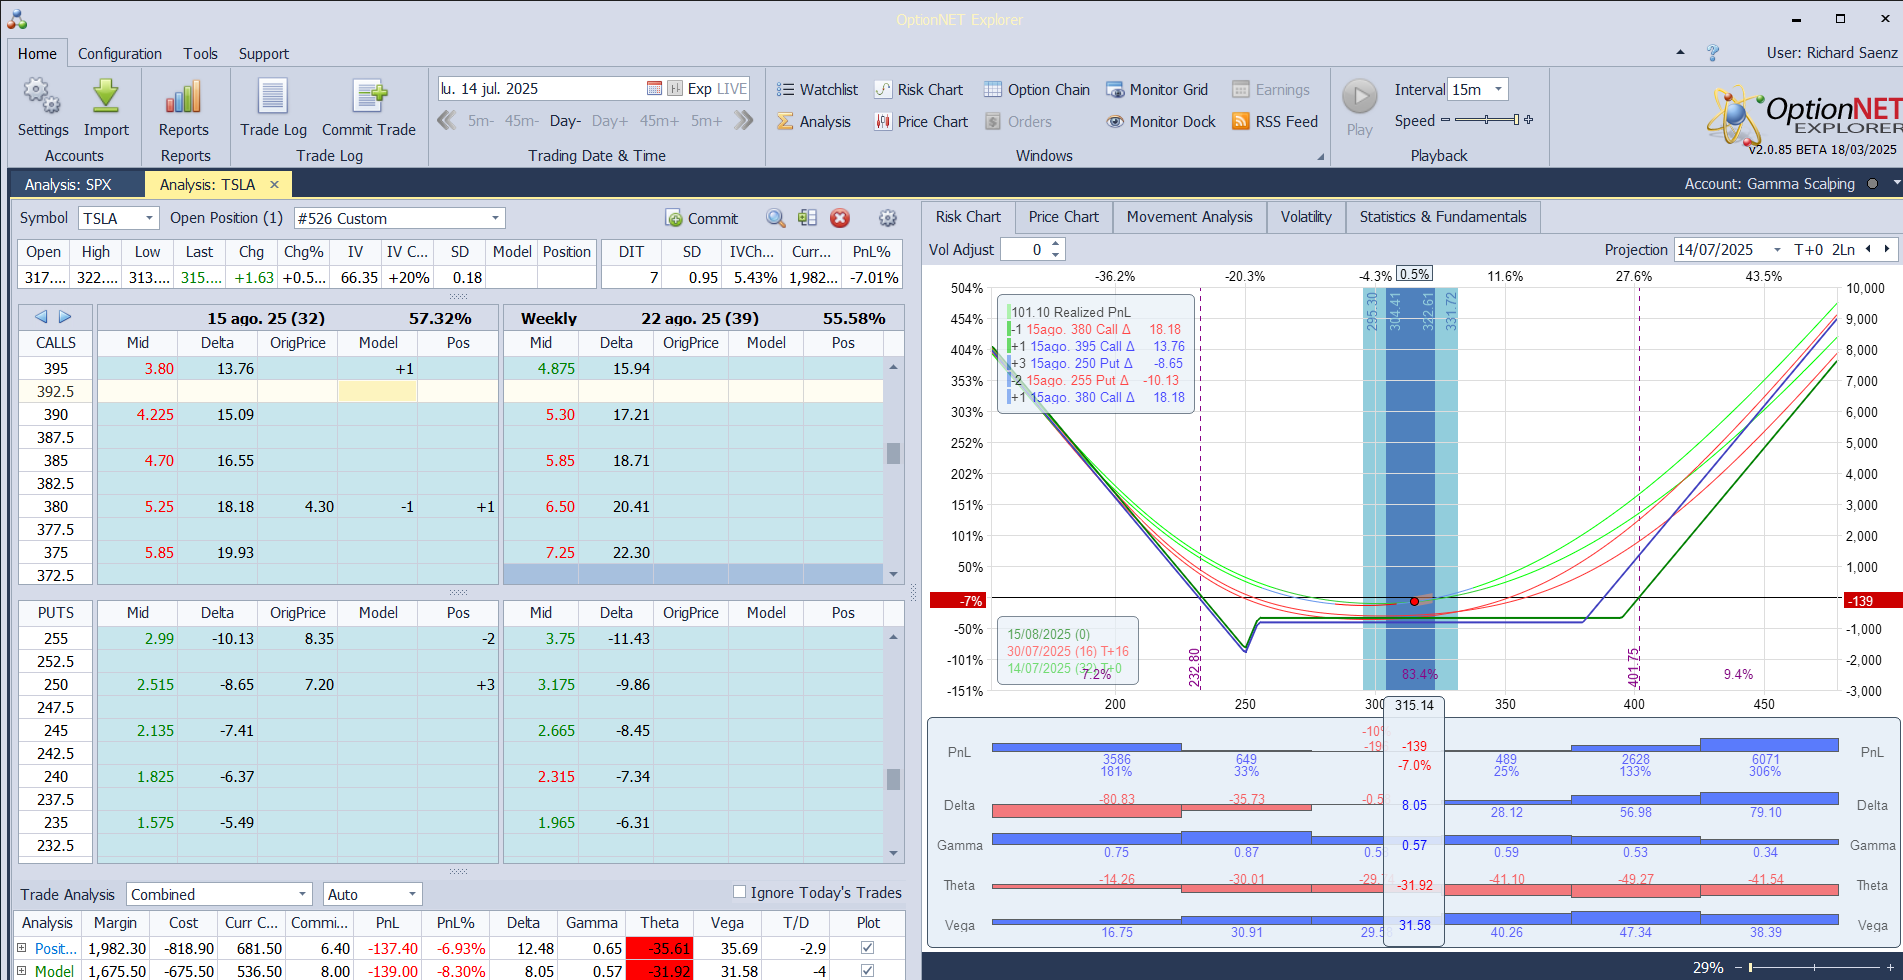Open the position settings gear icon
Image resolution: width=1903 pixels, height=980 pixels.
point(887,218)
